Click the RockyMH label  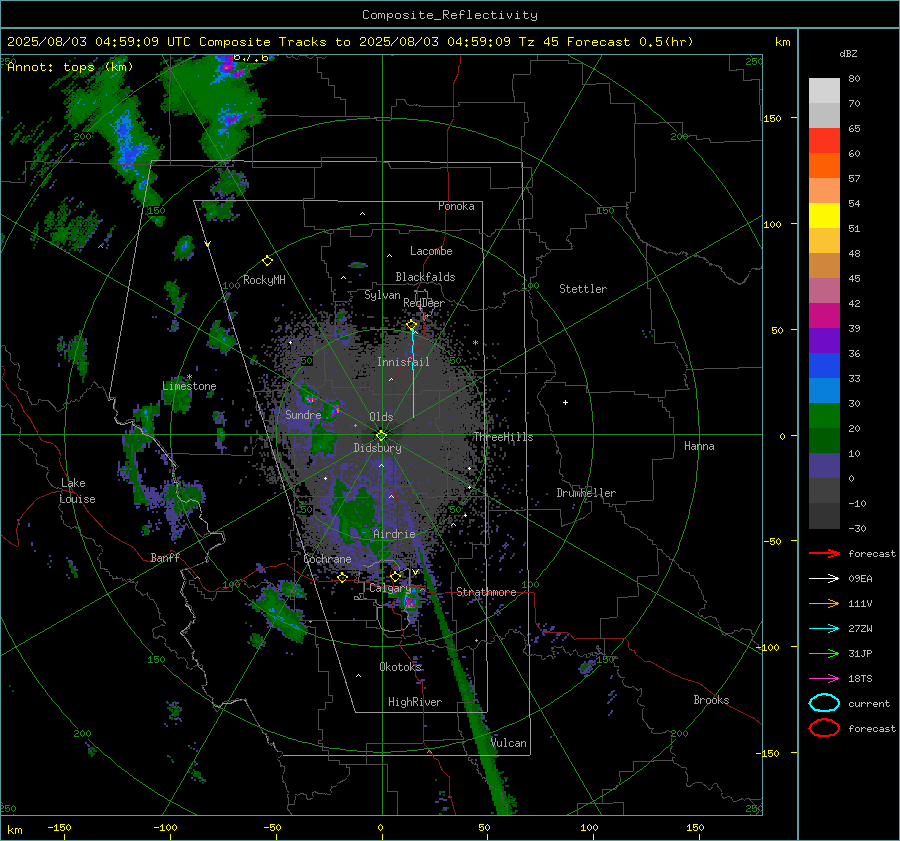[264, 280]
